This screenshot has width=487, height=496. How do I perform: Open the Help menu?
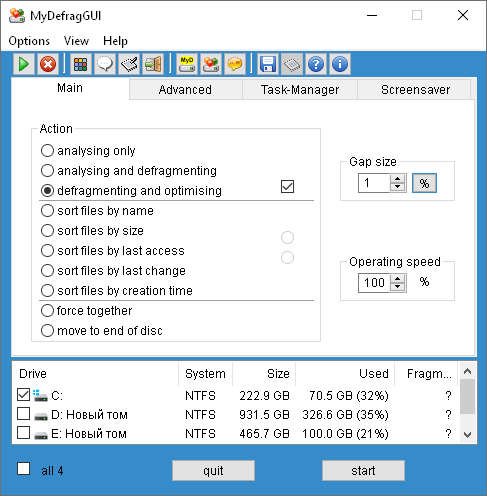(115, 41)
